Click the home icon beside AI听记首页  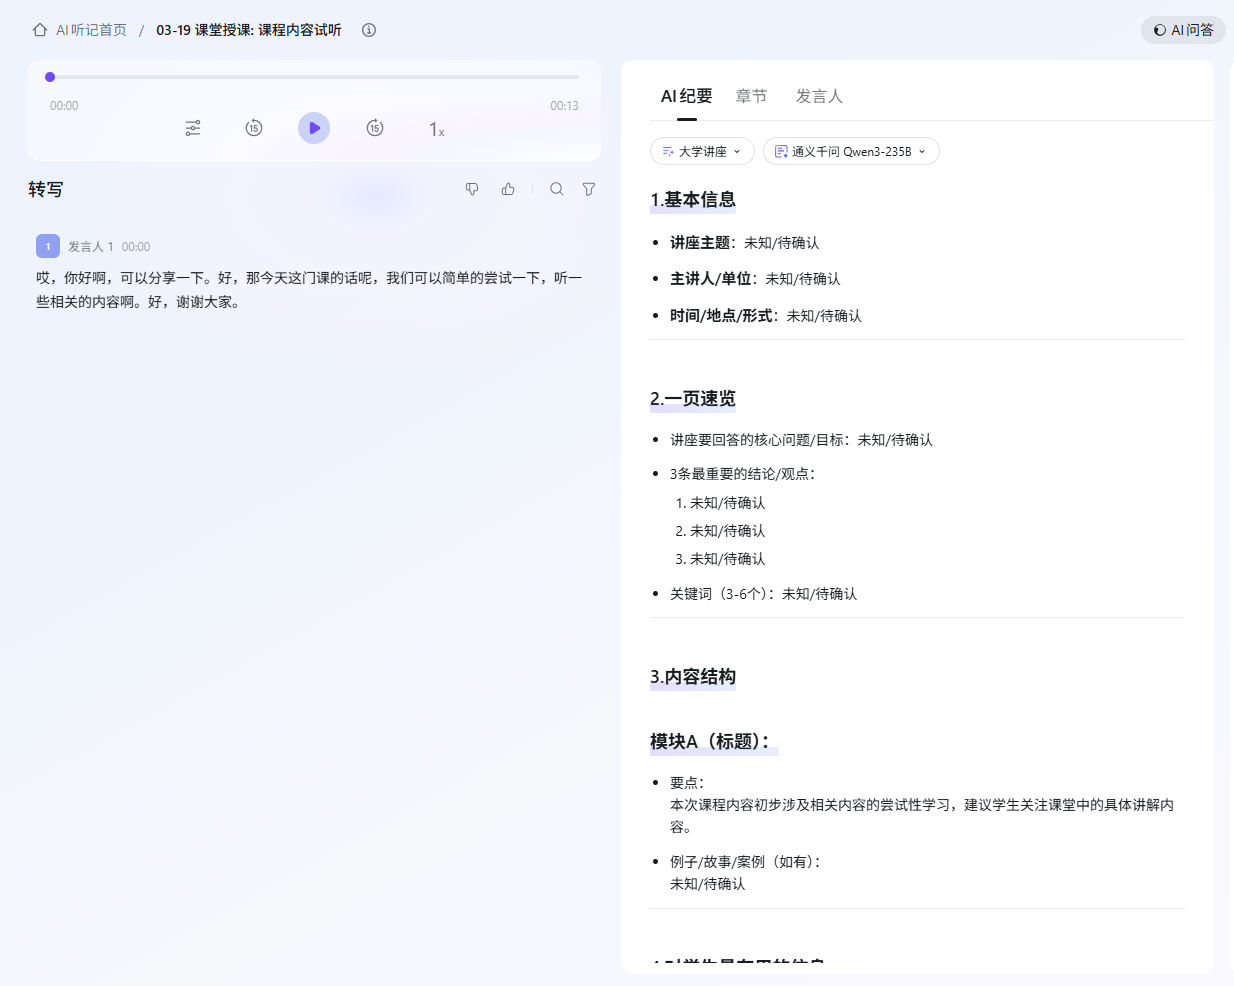pyautogui.click(x=40, y=30)
